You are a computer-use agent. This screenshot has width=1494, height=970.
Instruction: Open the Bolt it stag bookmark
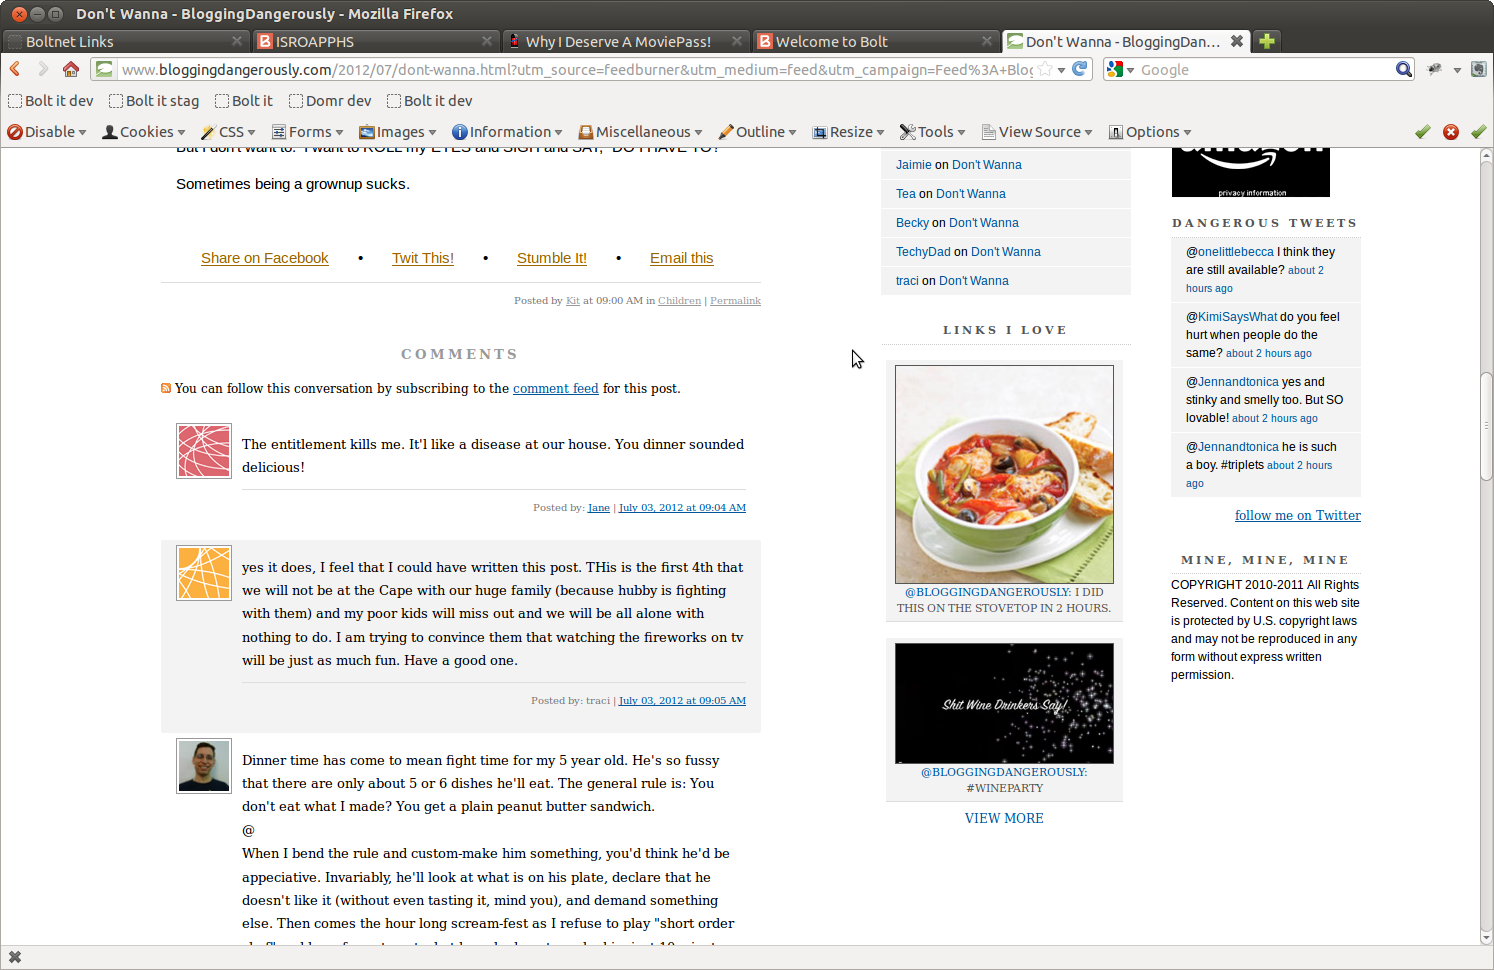point(154,101)
